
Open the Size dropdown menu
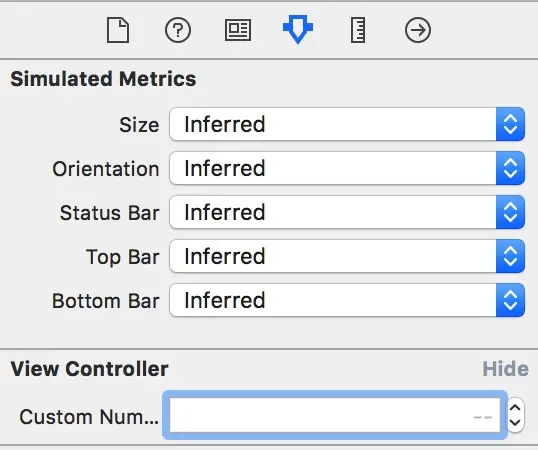pyautogui.click(x=347, y=124)
